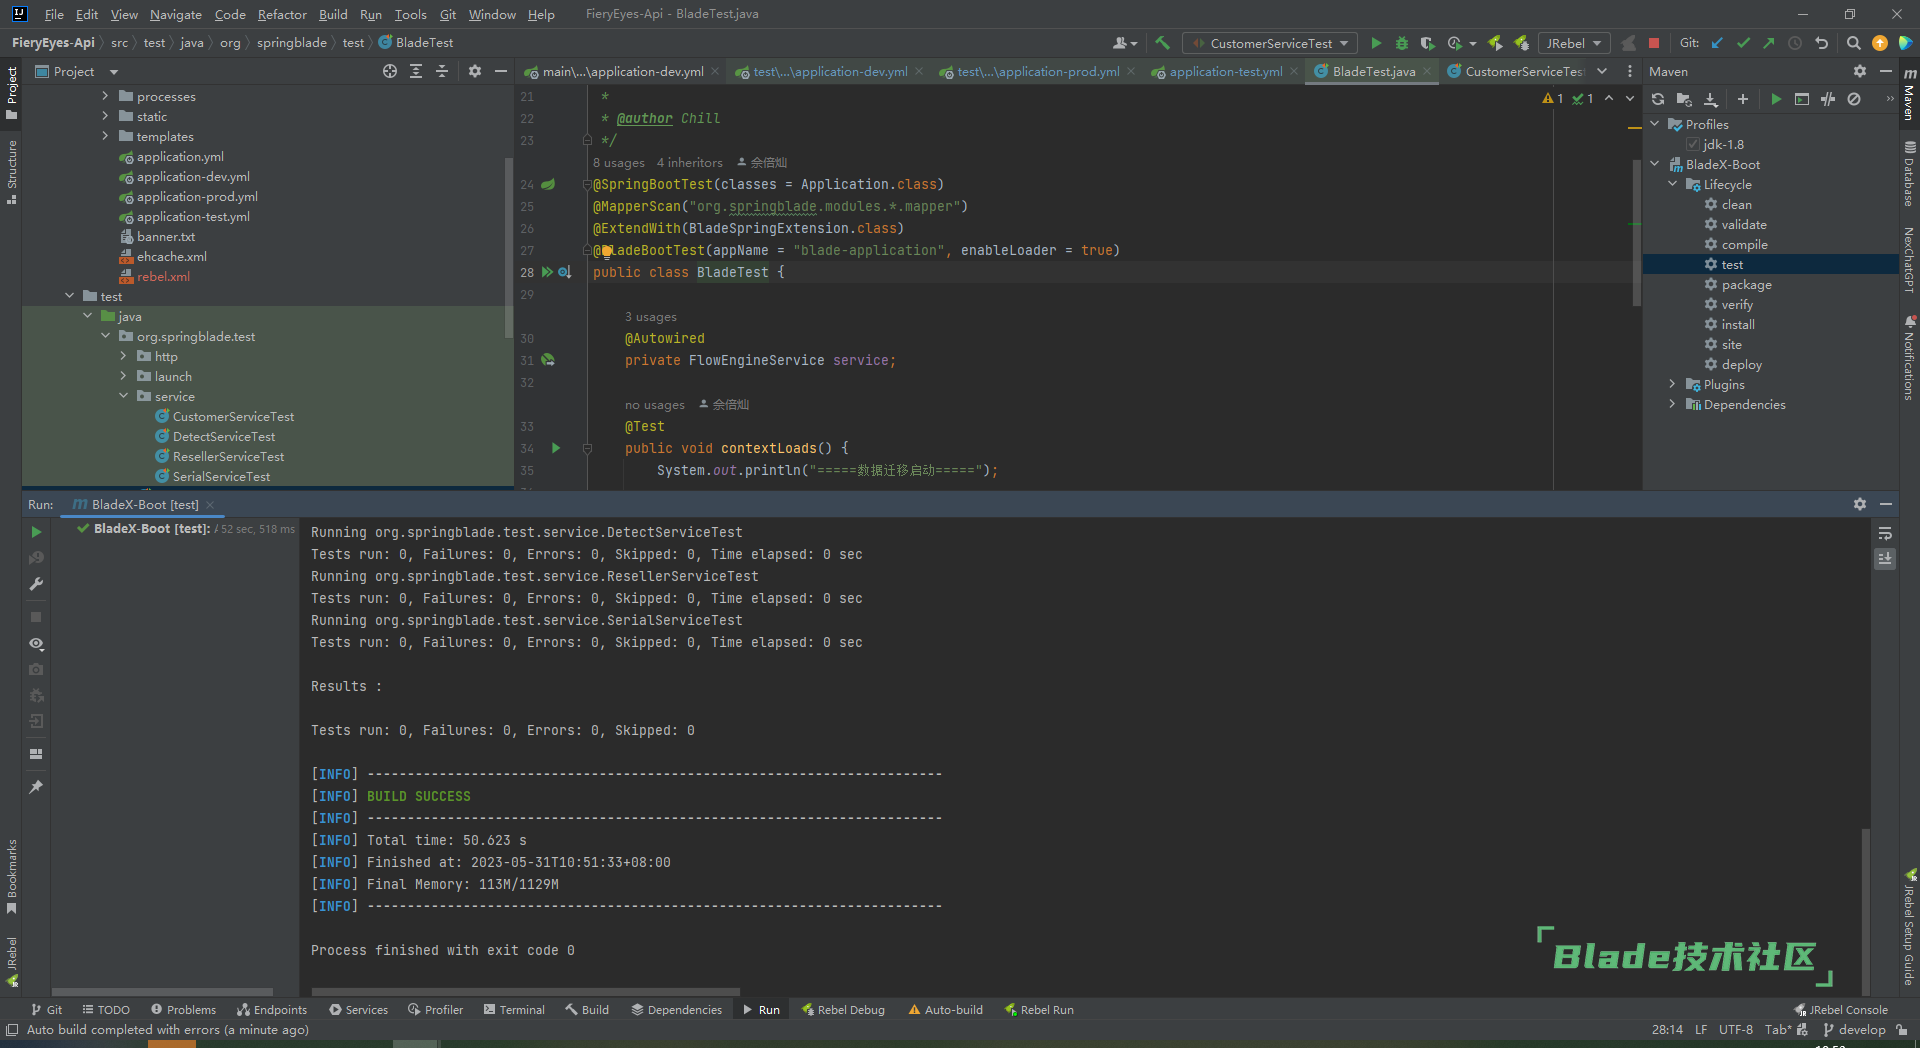This screenshot has height=1048, width=1920.
Task: Open Maven panel settings gear
Action: (1860, 71)
